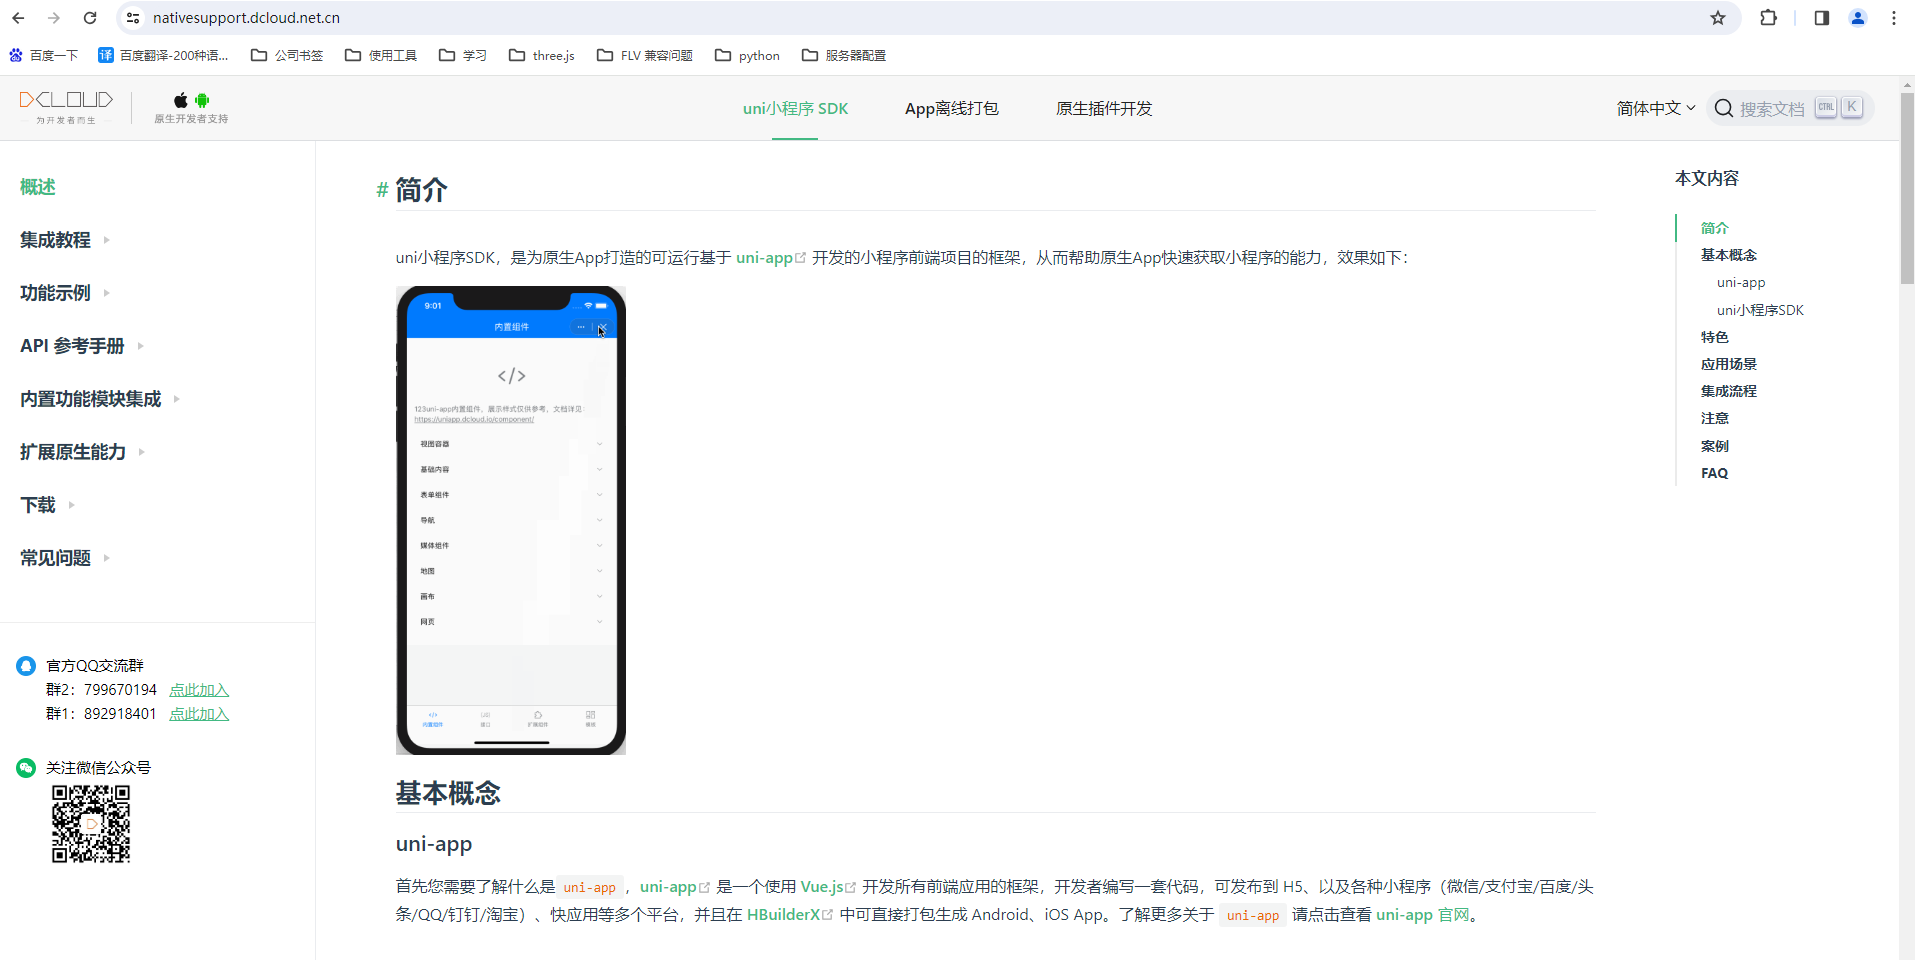The image size is (1915, 960).
Task: Expand the 功能示例 sidebar section
Action: coord(65,293)
